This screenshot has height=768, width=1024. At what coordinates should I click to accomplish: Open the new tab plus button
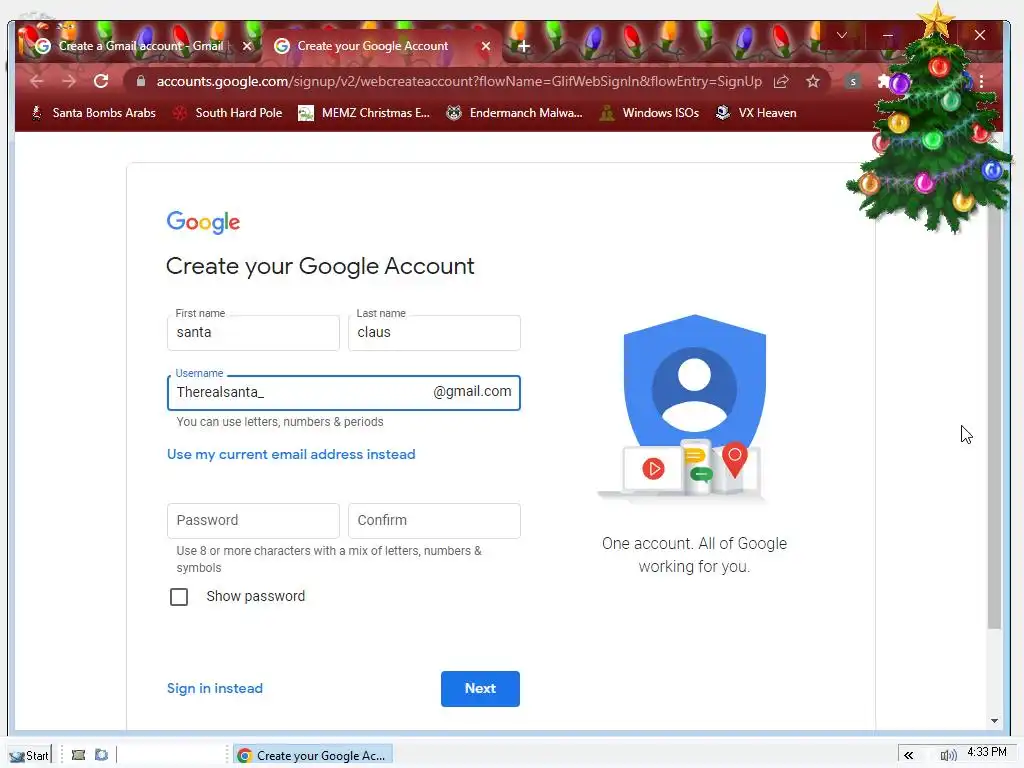tap(523, 46)
